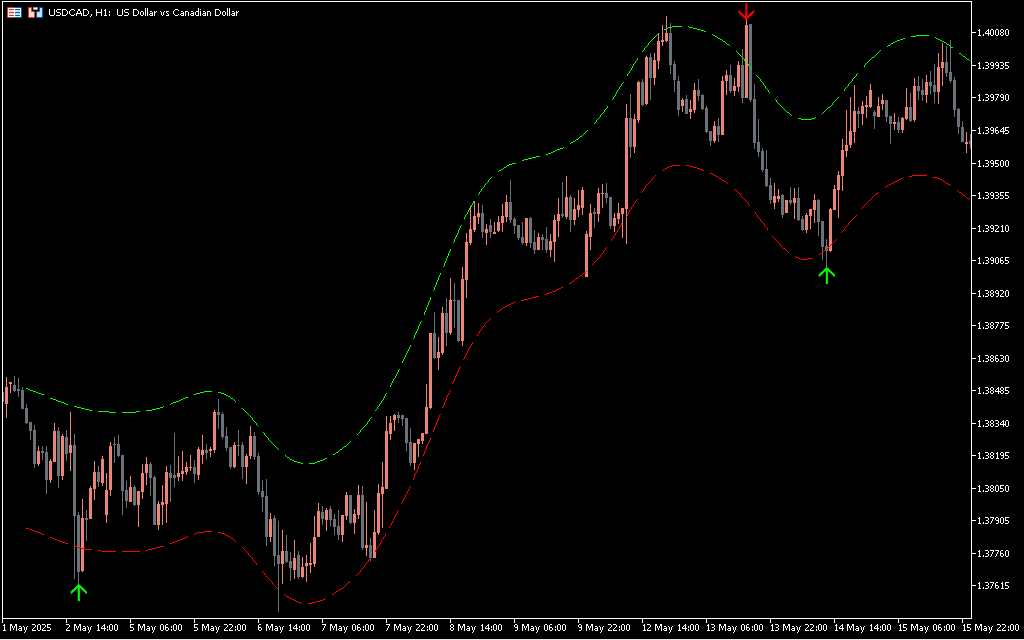
Task: Click the green up arrow near 13 May 22:00
Action: click(826, 273)
